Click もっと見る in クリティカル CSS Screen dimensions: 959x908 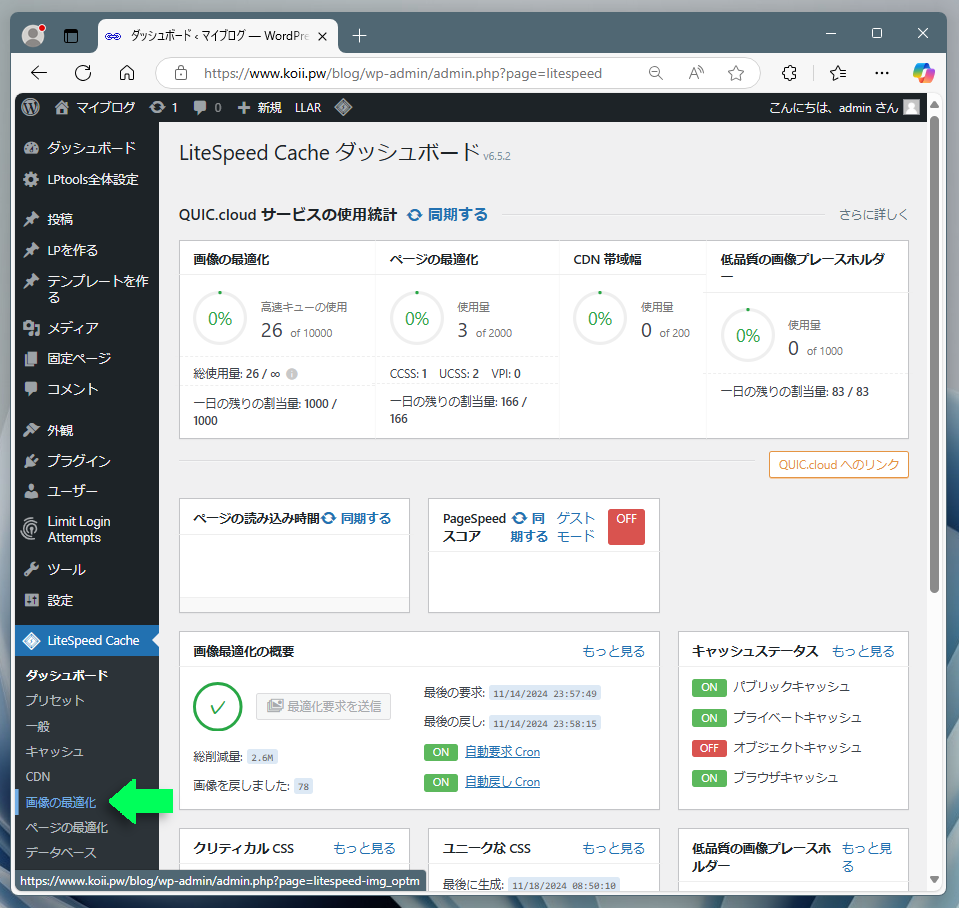pyautogui.click(x=365, y=848)
